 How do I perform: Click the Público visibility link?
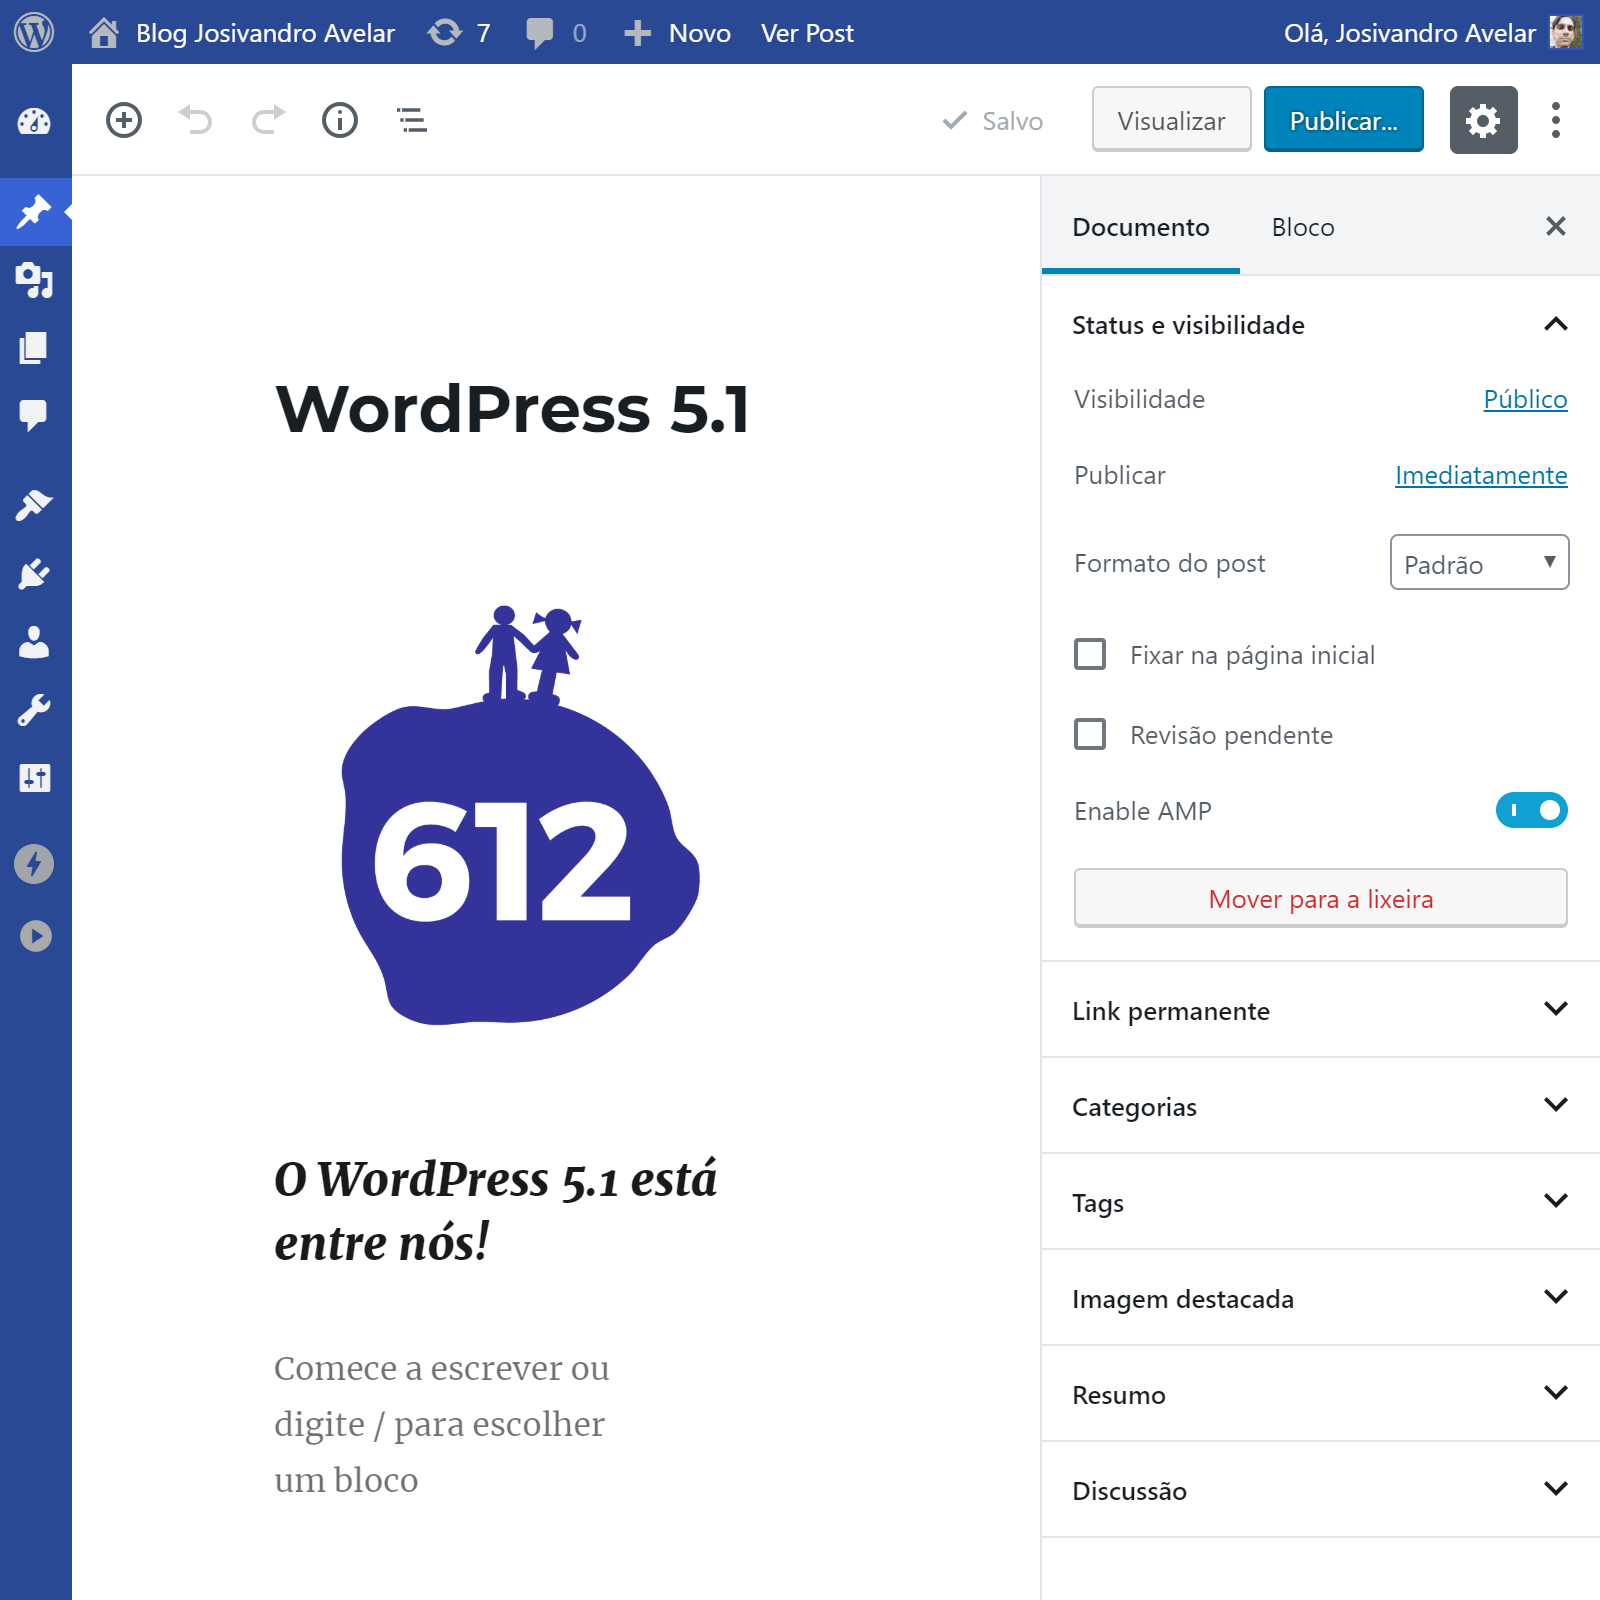(x=1525, y=399)
